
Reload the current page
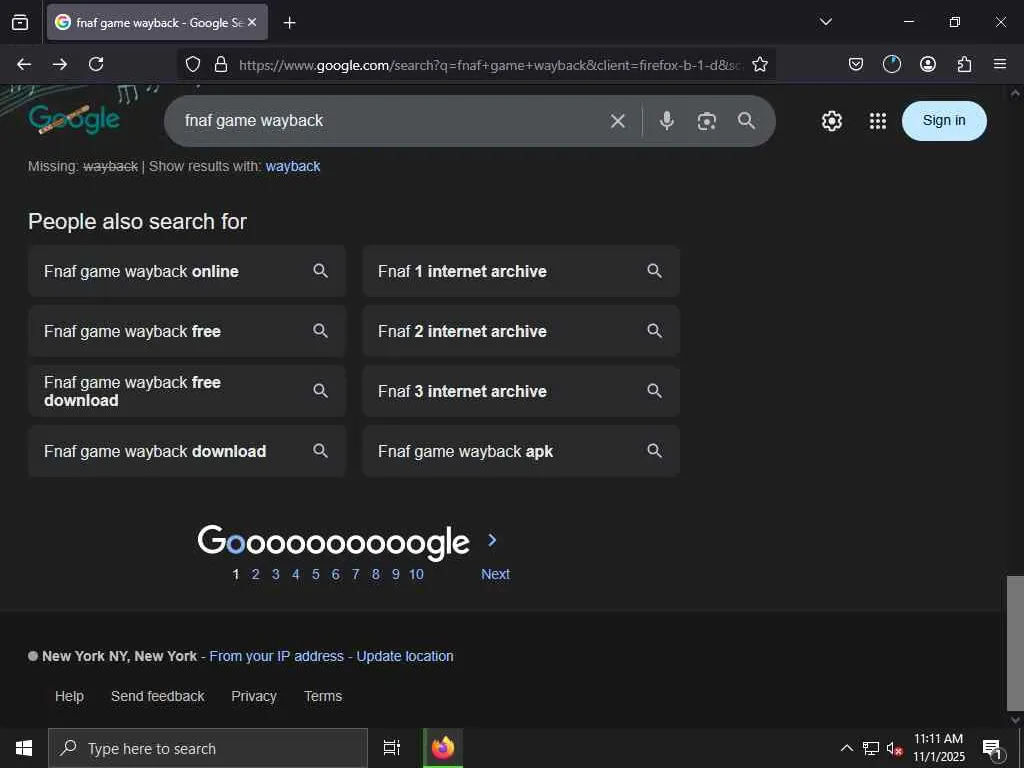[x=96, y=64]
